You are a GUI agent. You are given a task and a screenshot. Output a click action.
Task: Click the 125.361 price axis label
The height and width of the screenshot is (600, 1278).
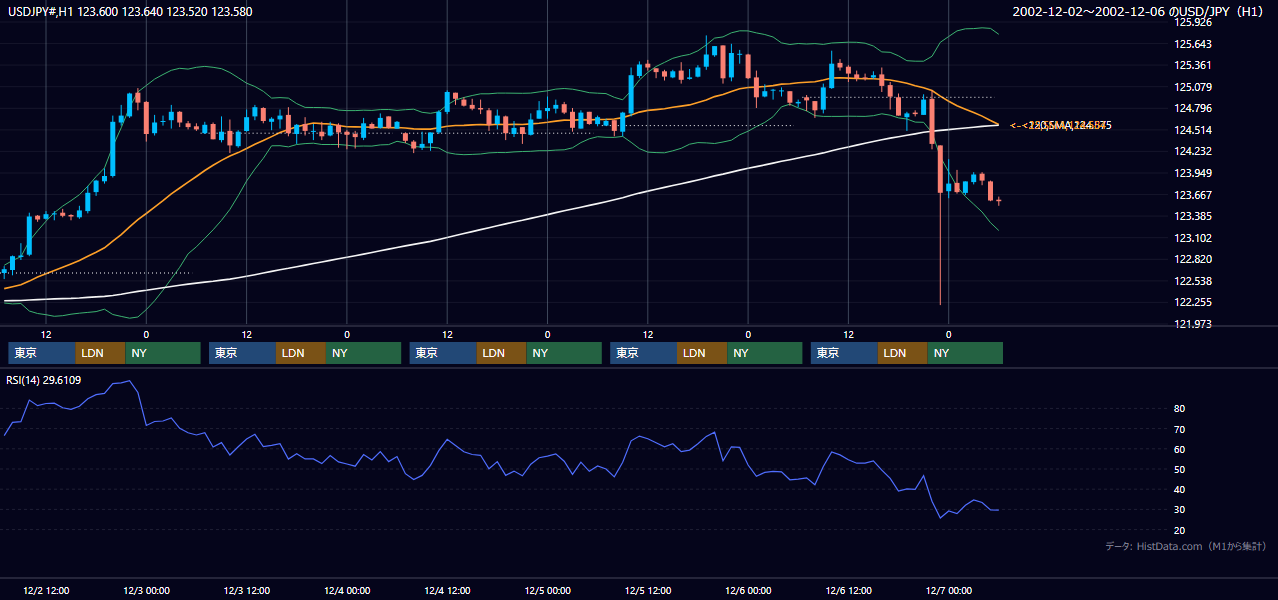point(1193,66)
